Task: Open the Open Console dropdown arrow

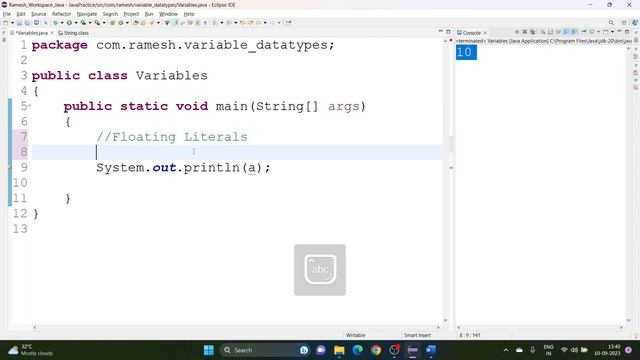Action: (613, 32)
